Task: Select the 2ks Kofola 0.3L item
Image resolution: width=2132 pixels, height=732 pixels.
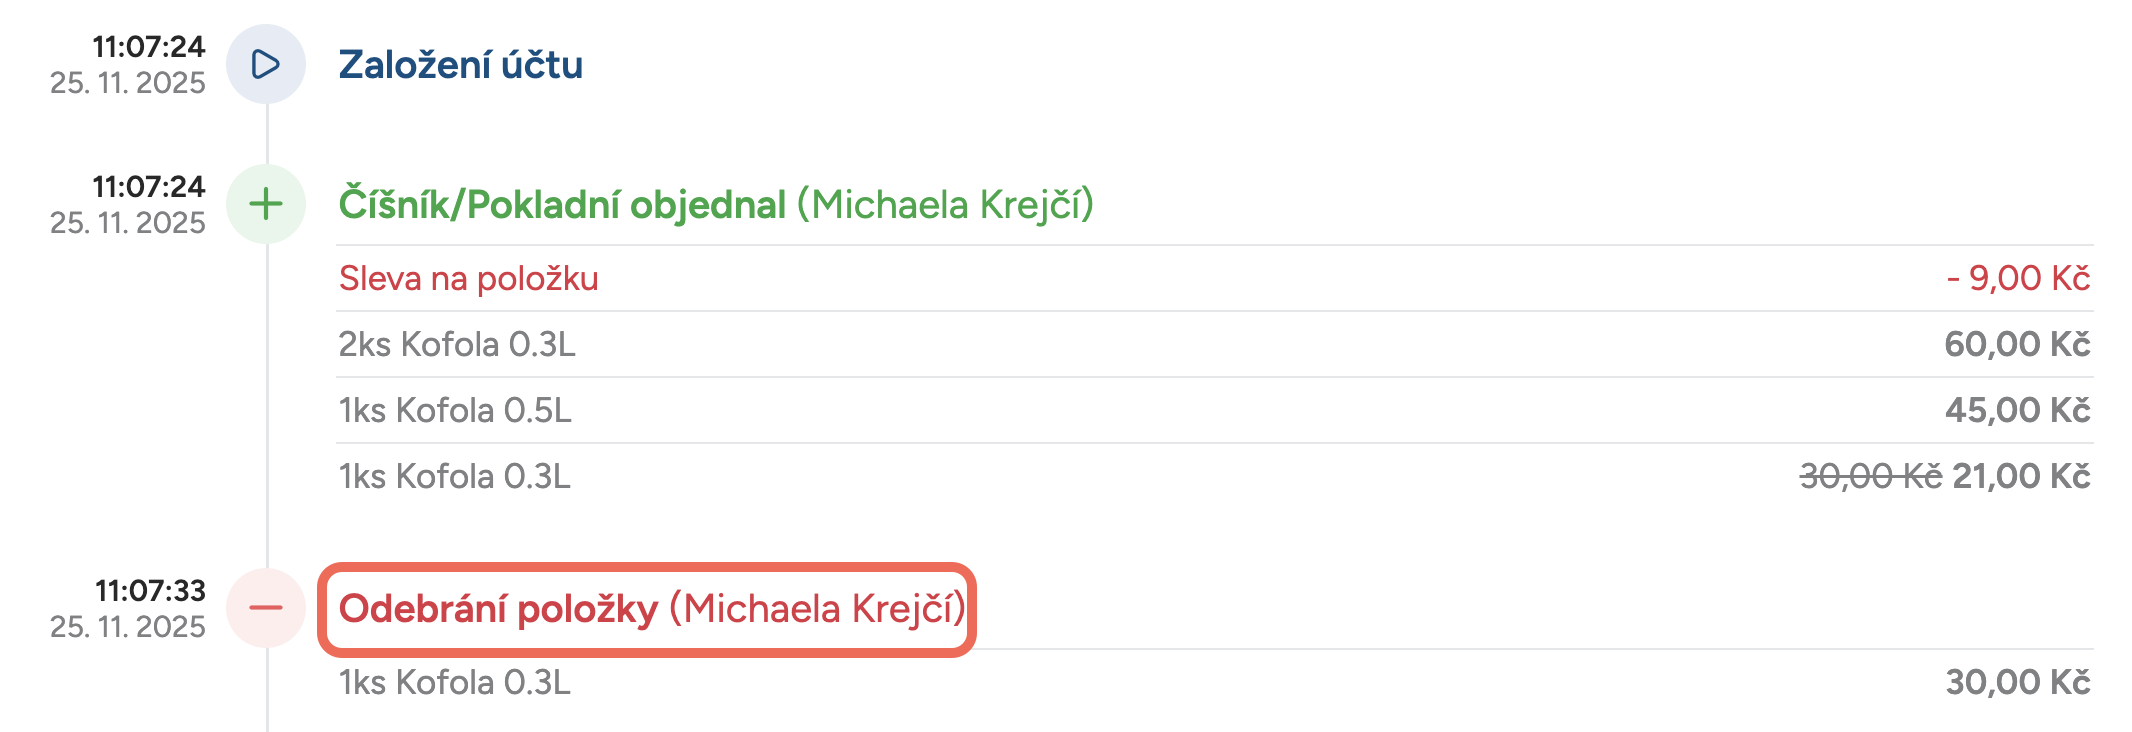Action: (x=457, y=344)
